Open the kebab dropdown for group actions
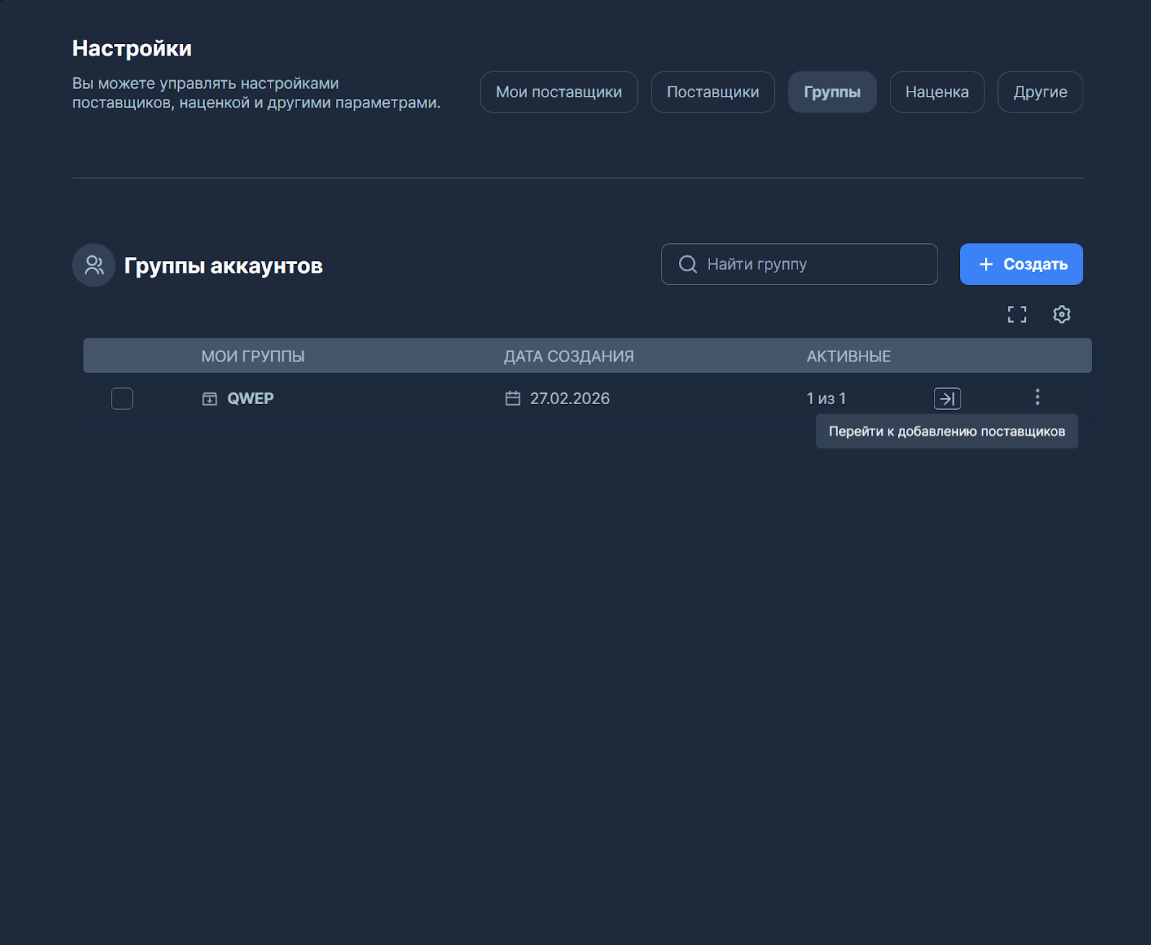Viewport: 1151px width, 945px height. (1037, 397)
